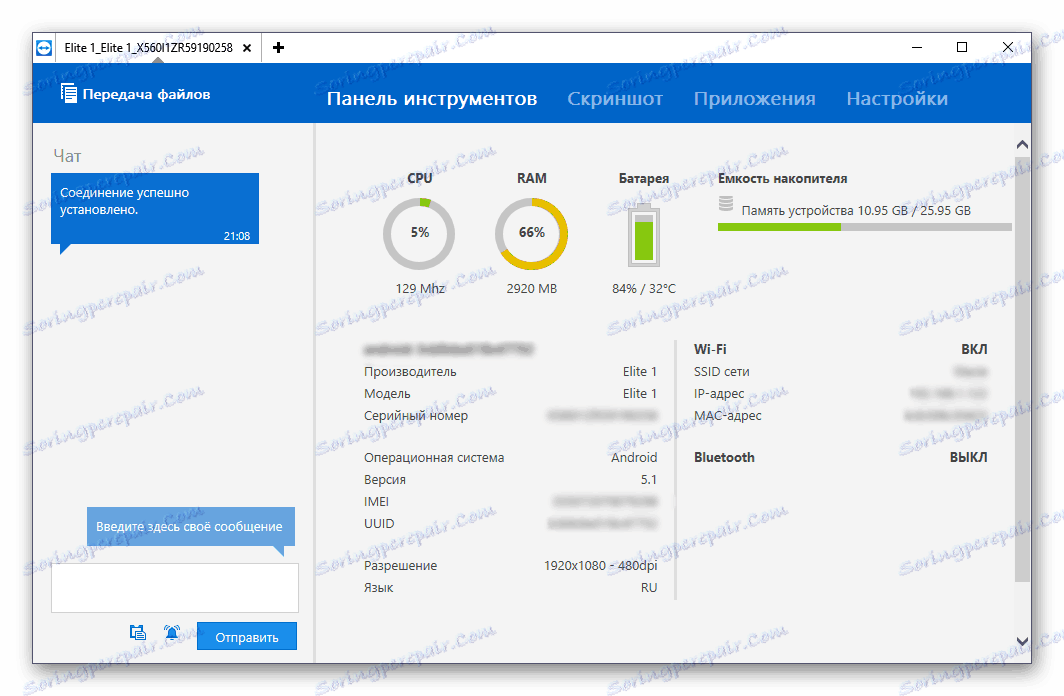Close the Elite 1 session tab
Viewport: 1064px width, 696px height.
point(247,48)
